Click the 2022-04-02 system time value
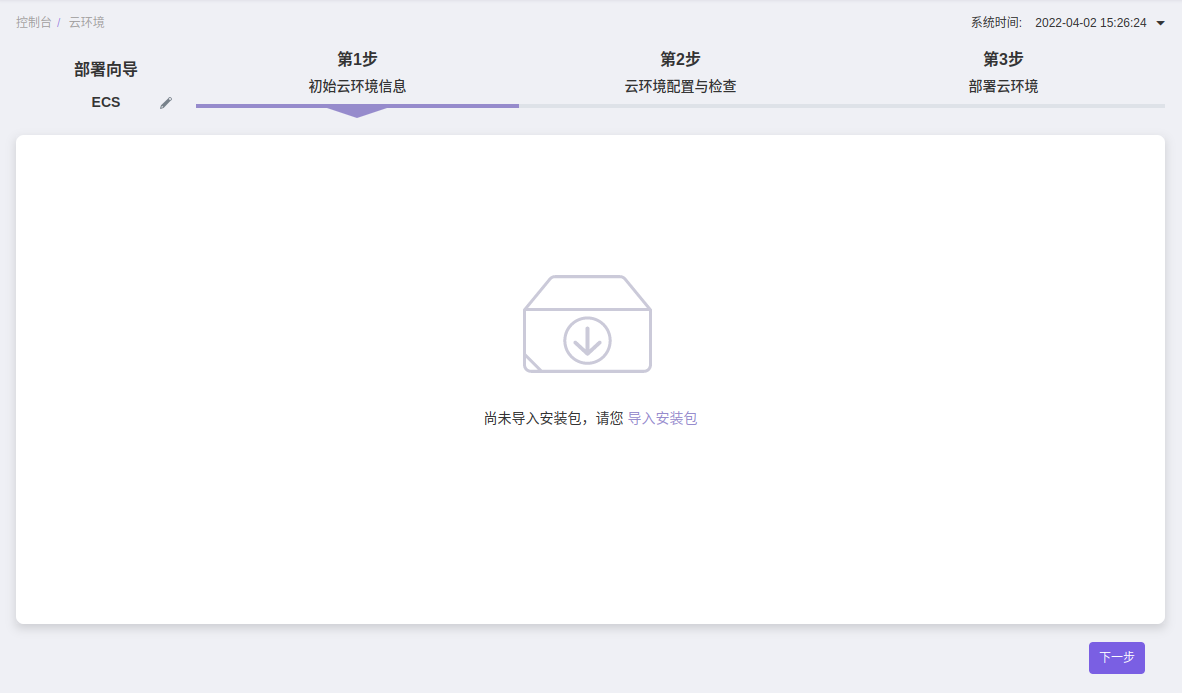Screen dimensions: 1182x693 click(1090, 23)
